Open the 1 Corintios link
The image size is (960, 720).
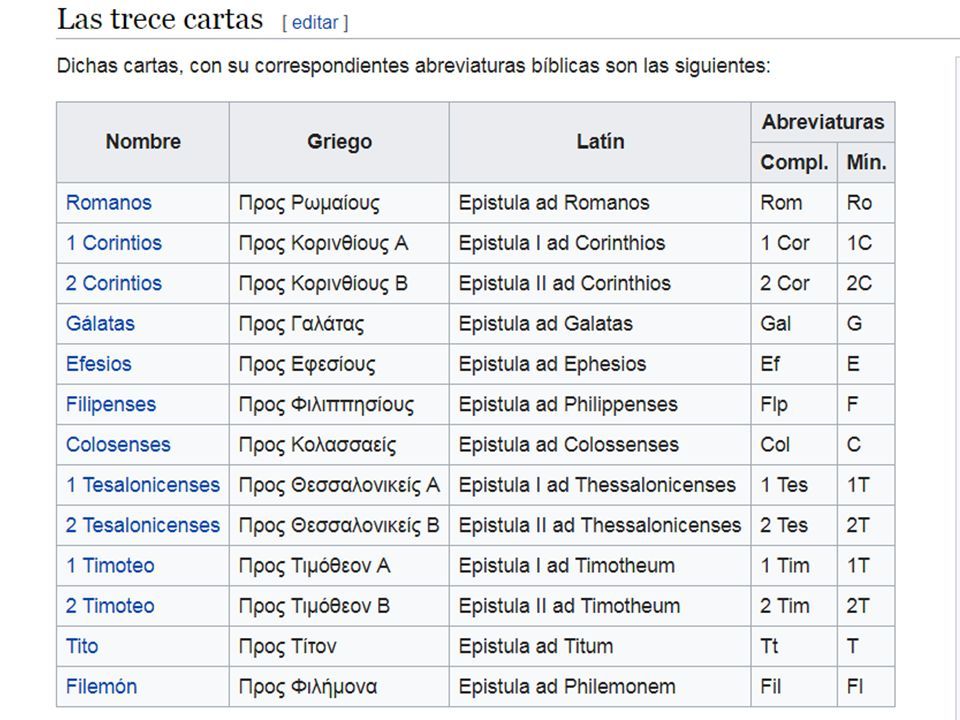click(x=114, y=243)
